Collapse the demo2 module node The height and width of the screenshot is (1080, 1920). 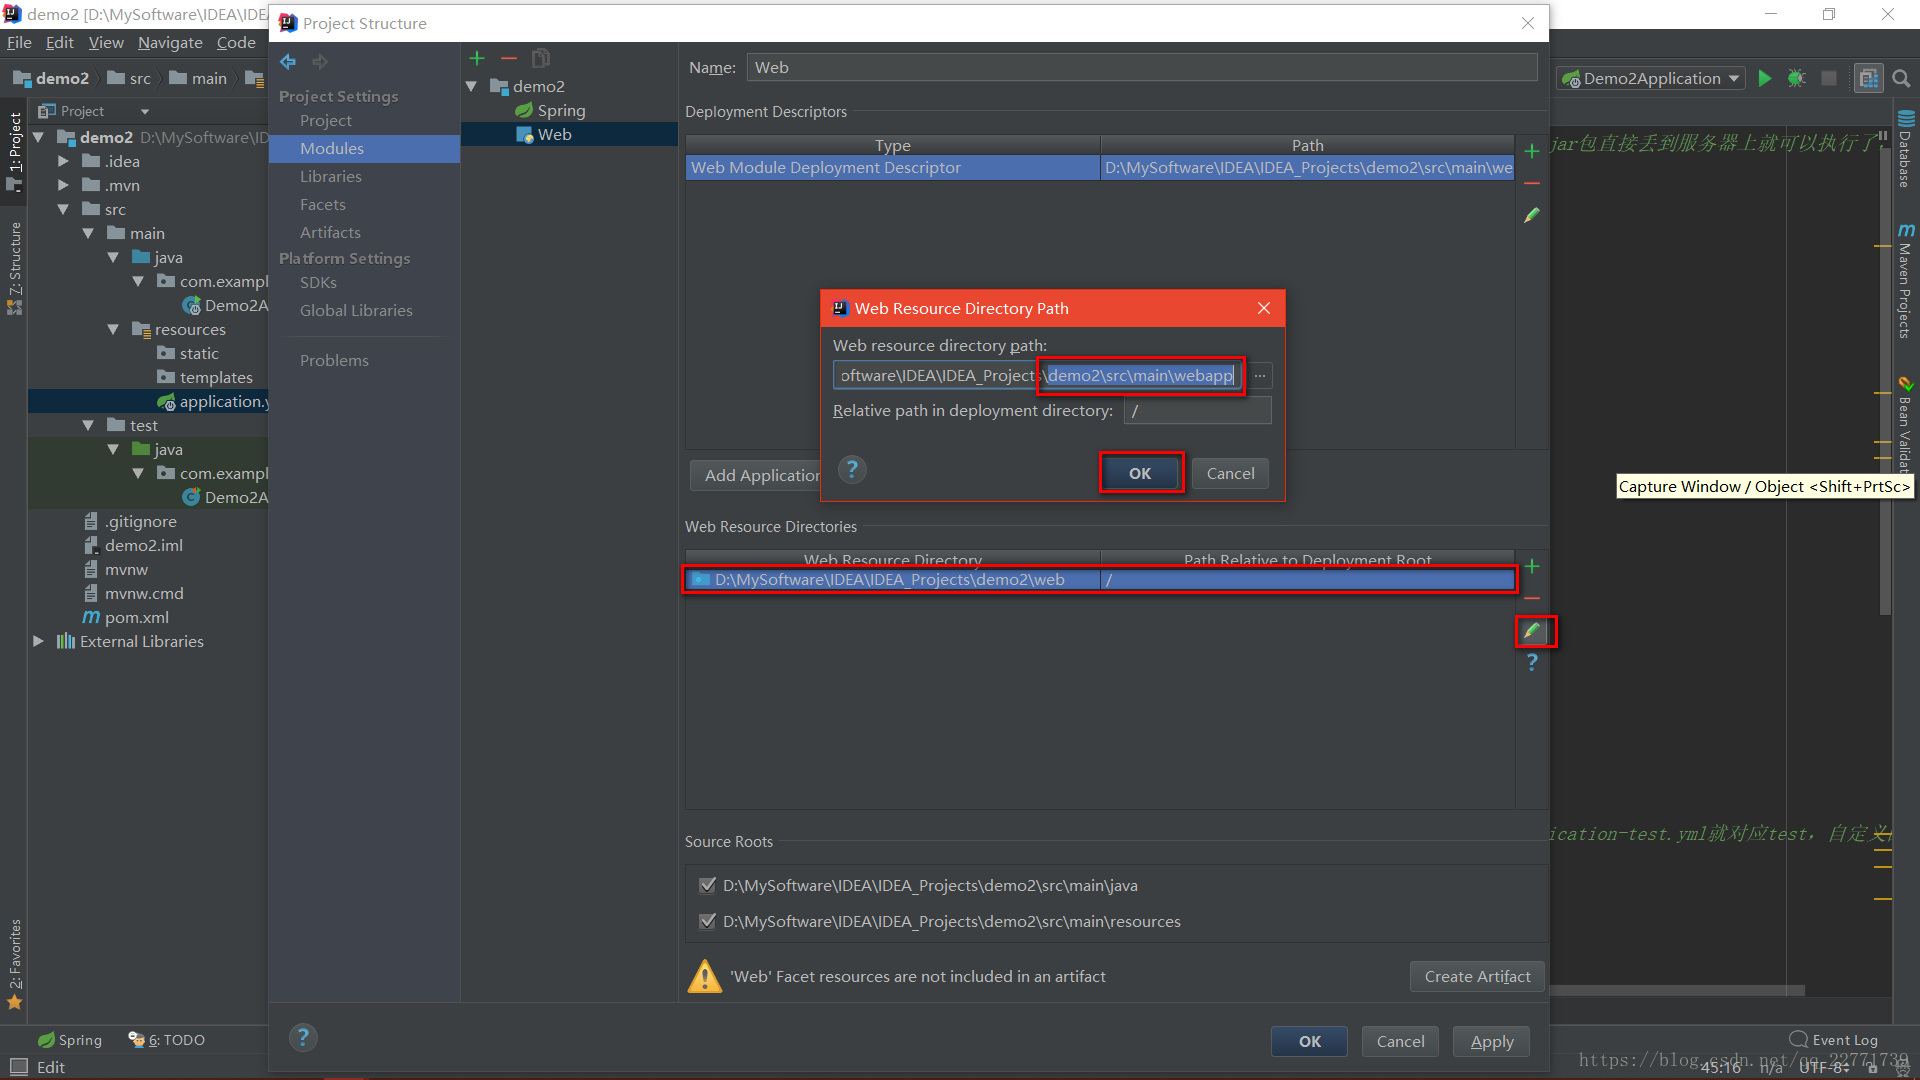pos(472,87)
